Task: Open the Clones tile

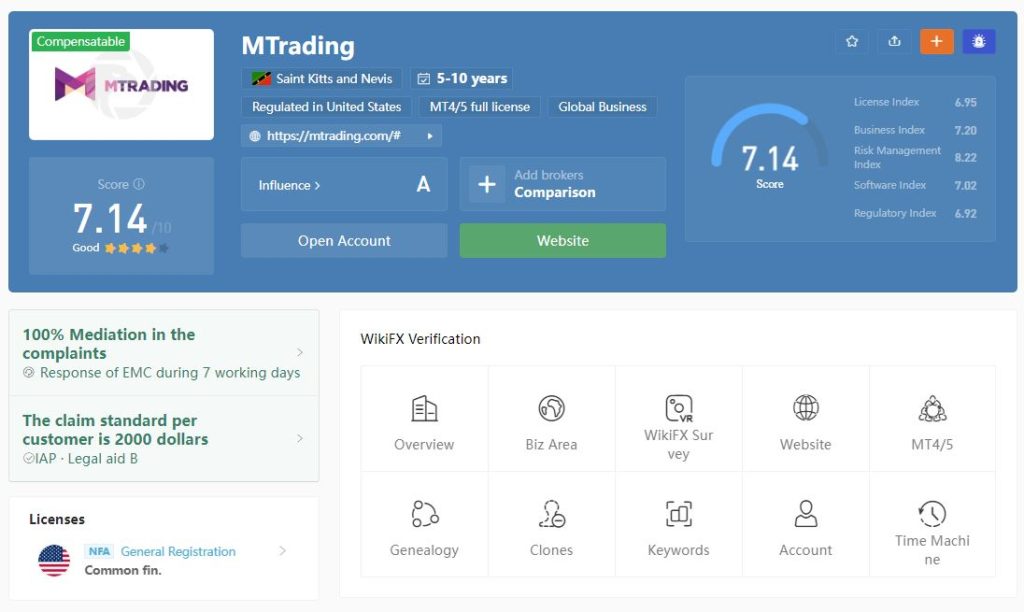Action: pyautogui.click(x=551, y=524)
